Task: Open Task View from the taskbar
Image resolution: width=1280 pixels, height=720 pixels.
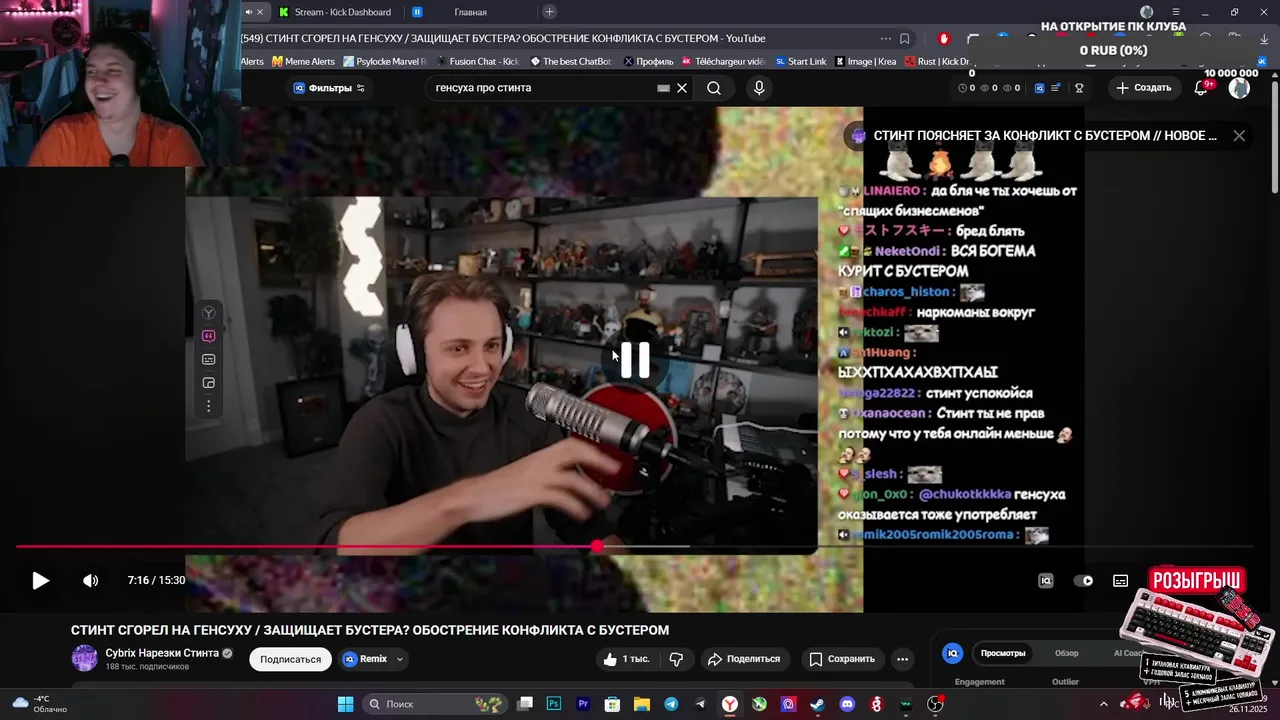Action: click(525, 704)
